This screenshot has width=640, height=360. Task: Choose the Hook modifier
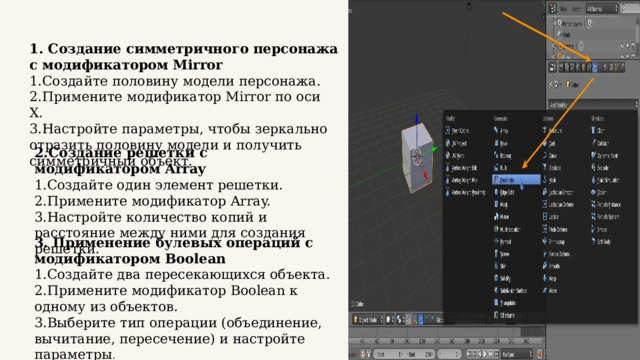point(549,180)
